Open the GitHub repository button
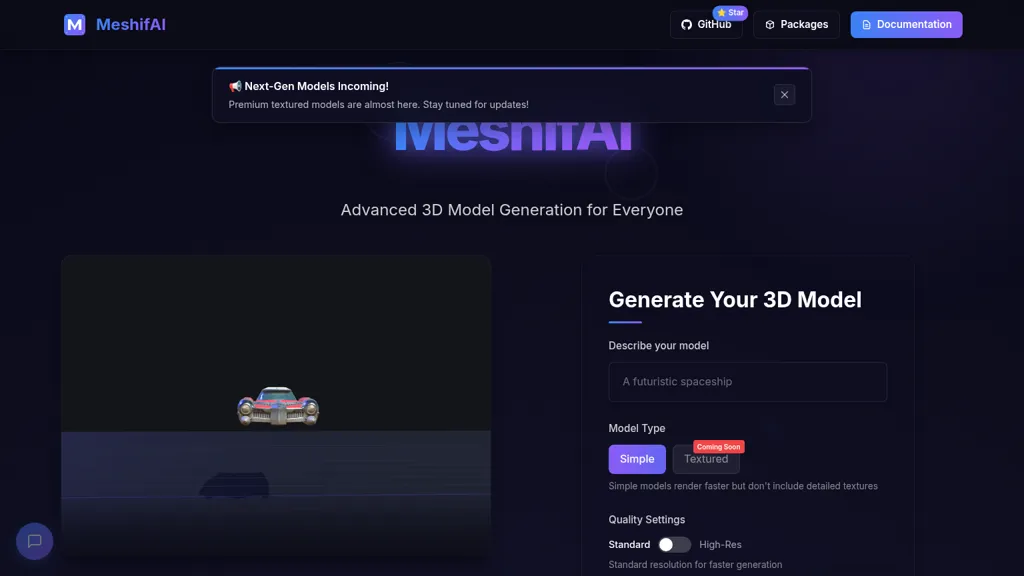The width and height of the screenshot is (1024, 576). [706, 25]
